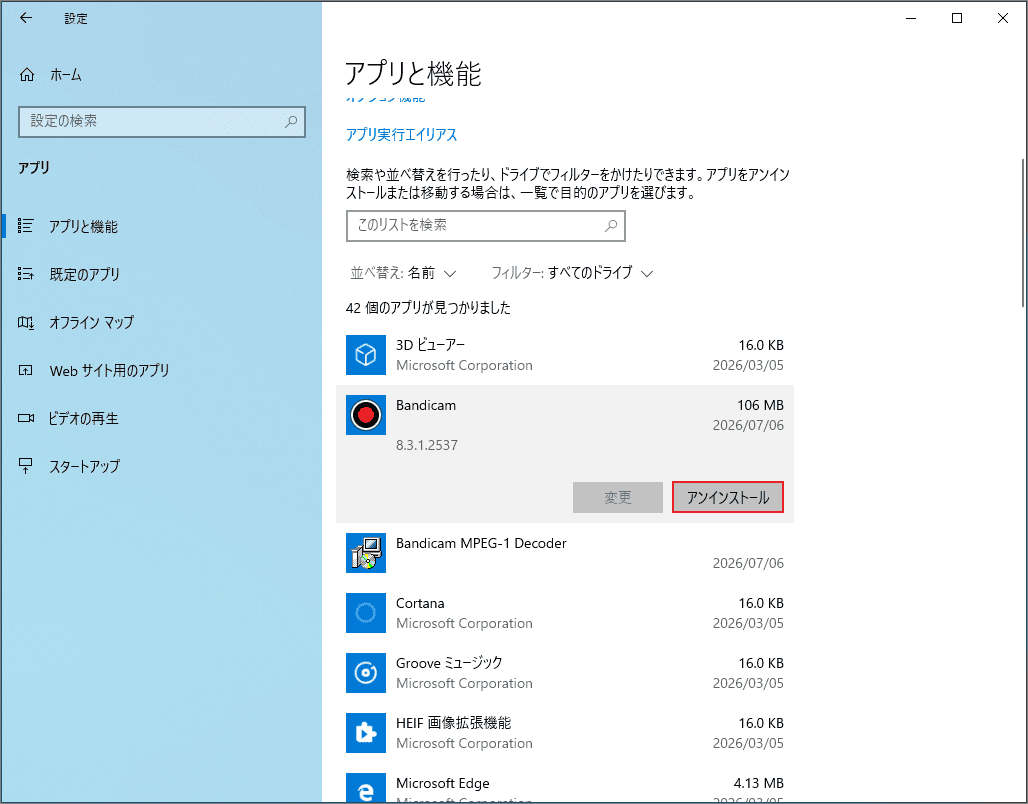Click the Microsoft Edge app icon
Screen dimensions: 1028x804
tap(366, 788)
